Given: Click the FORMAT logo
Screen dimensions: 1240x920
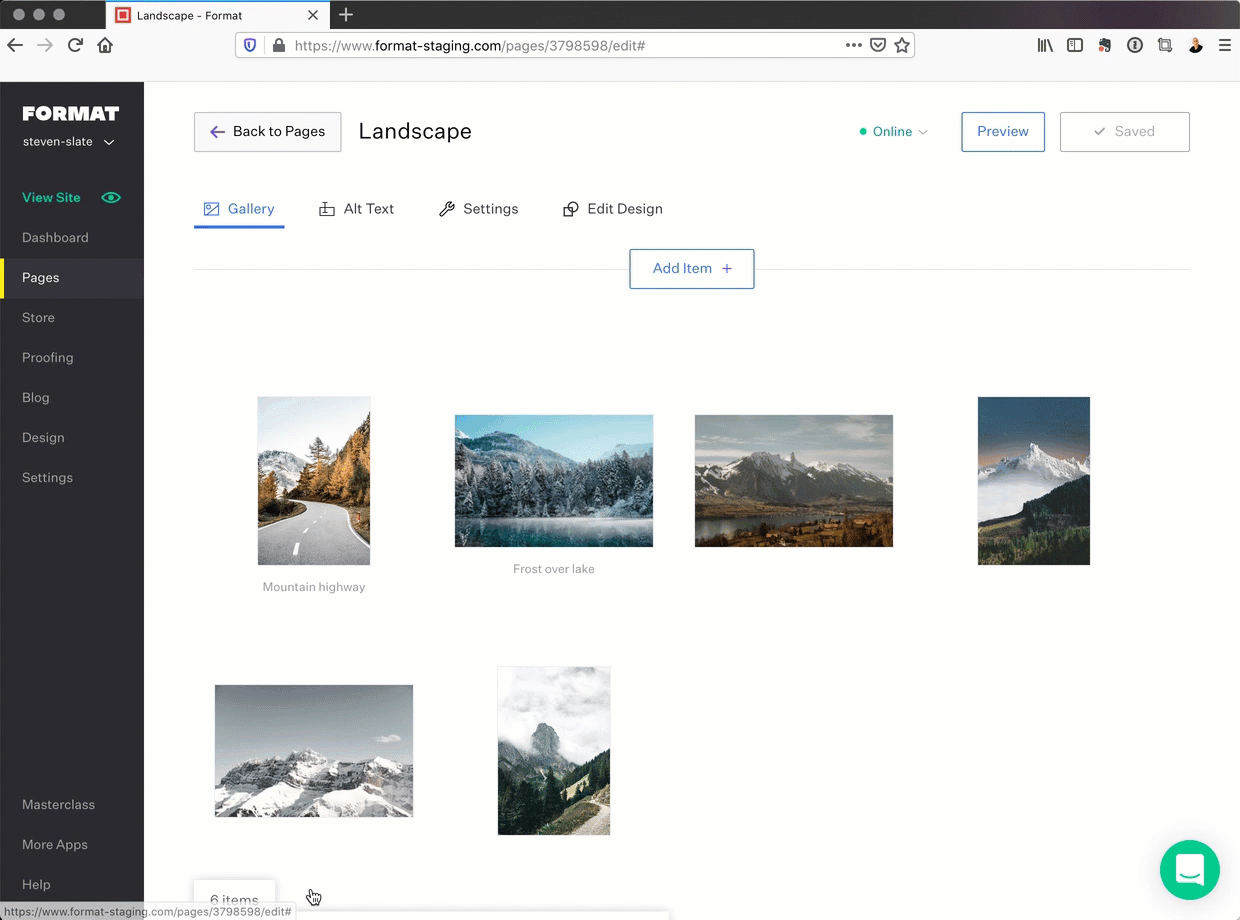Looking at the screenshot, I should [71, 113].
